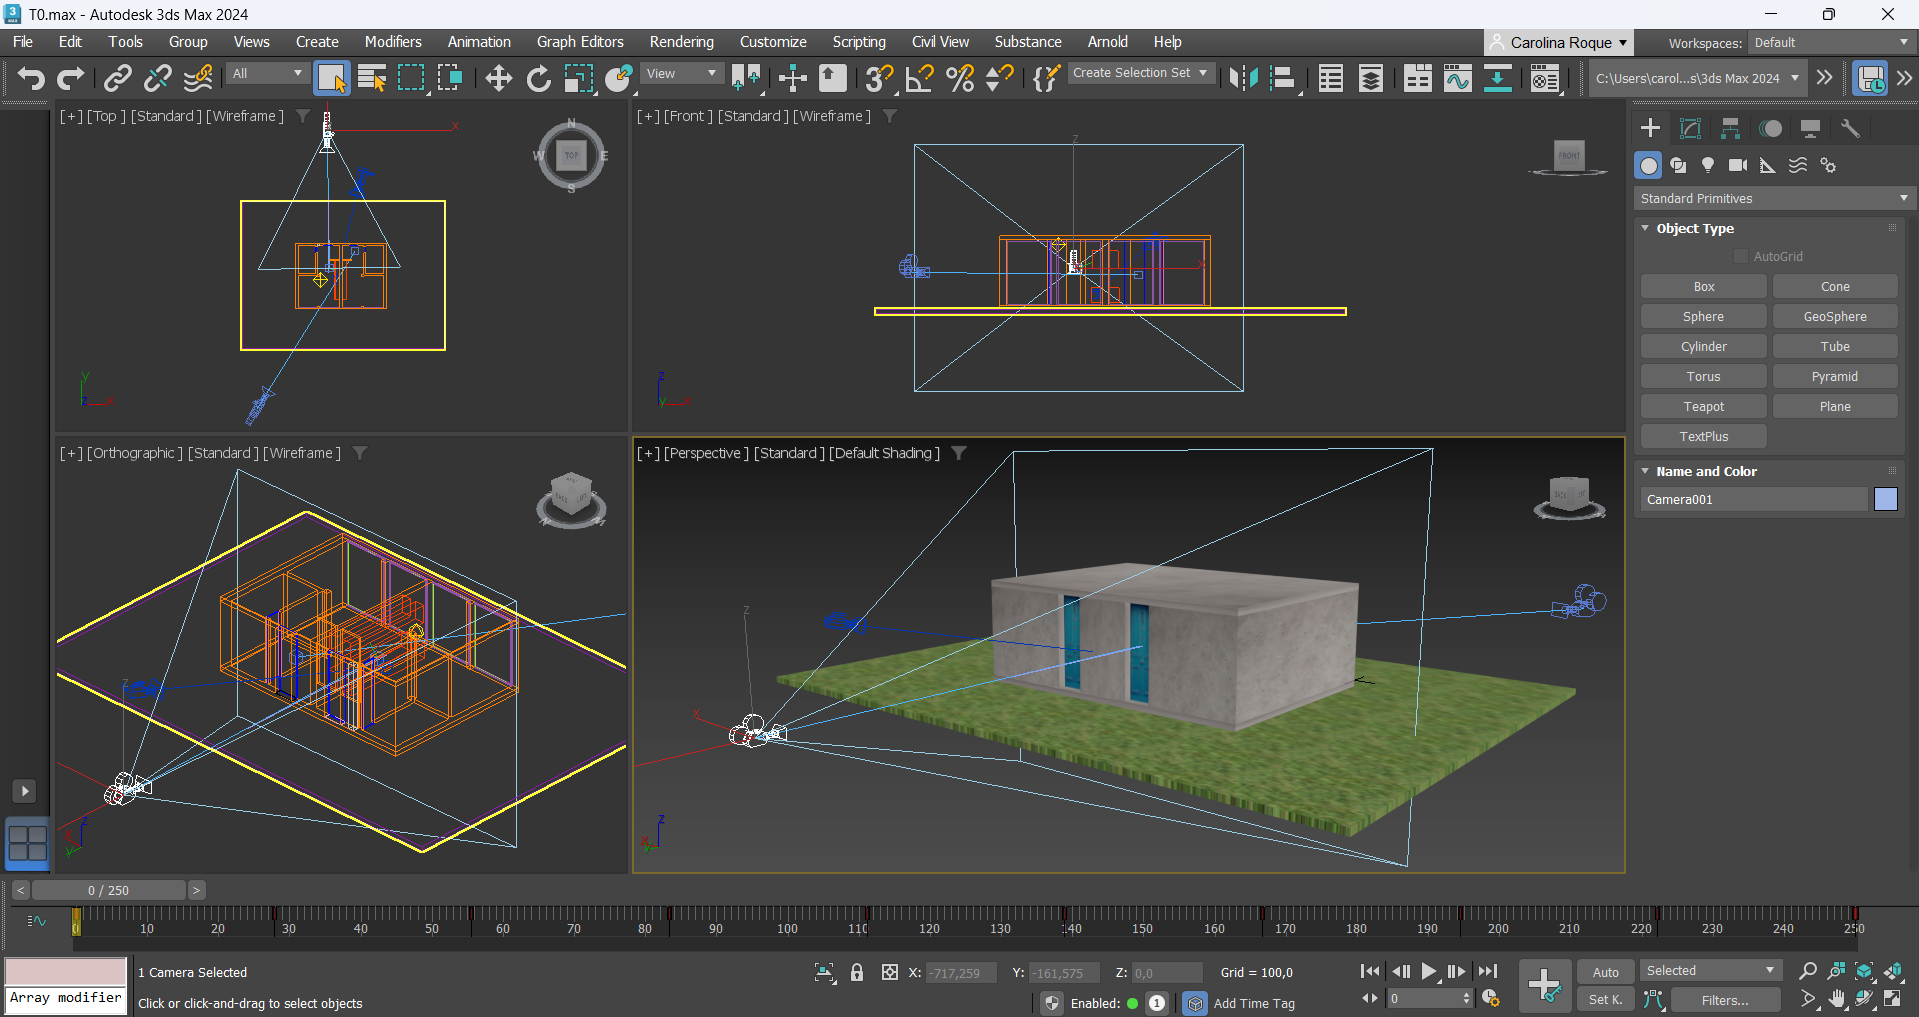Viewport: 1919px width, 1017px height.
Task: Click the Filters... button
Action: pos(1725,1000)
